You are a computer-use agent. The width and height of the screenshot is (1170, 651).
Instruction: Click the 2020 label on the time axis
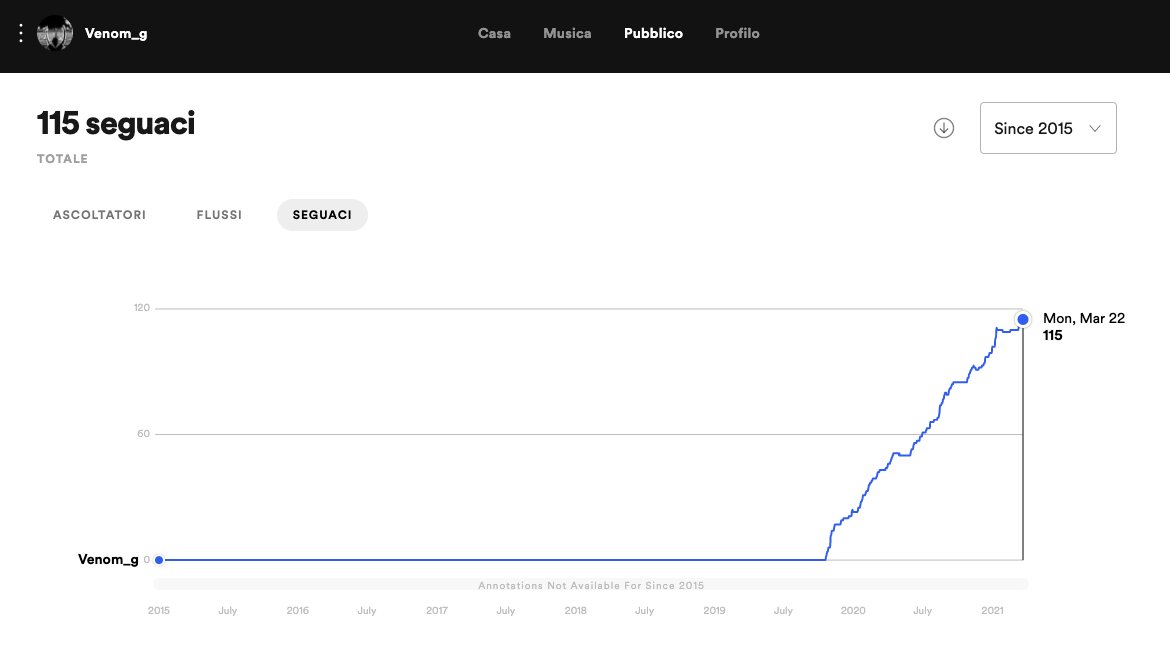(x=853, y=611)
